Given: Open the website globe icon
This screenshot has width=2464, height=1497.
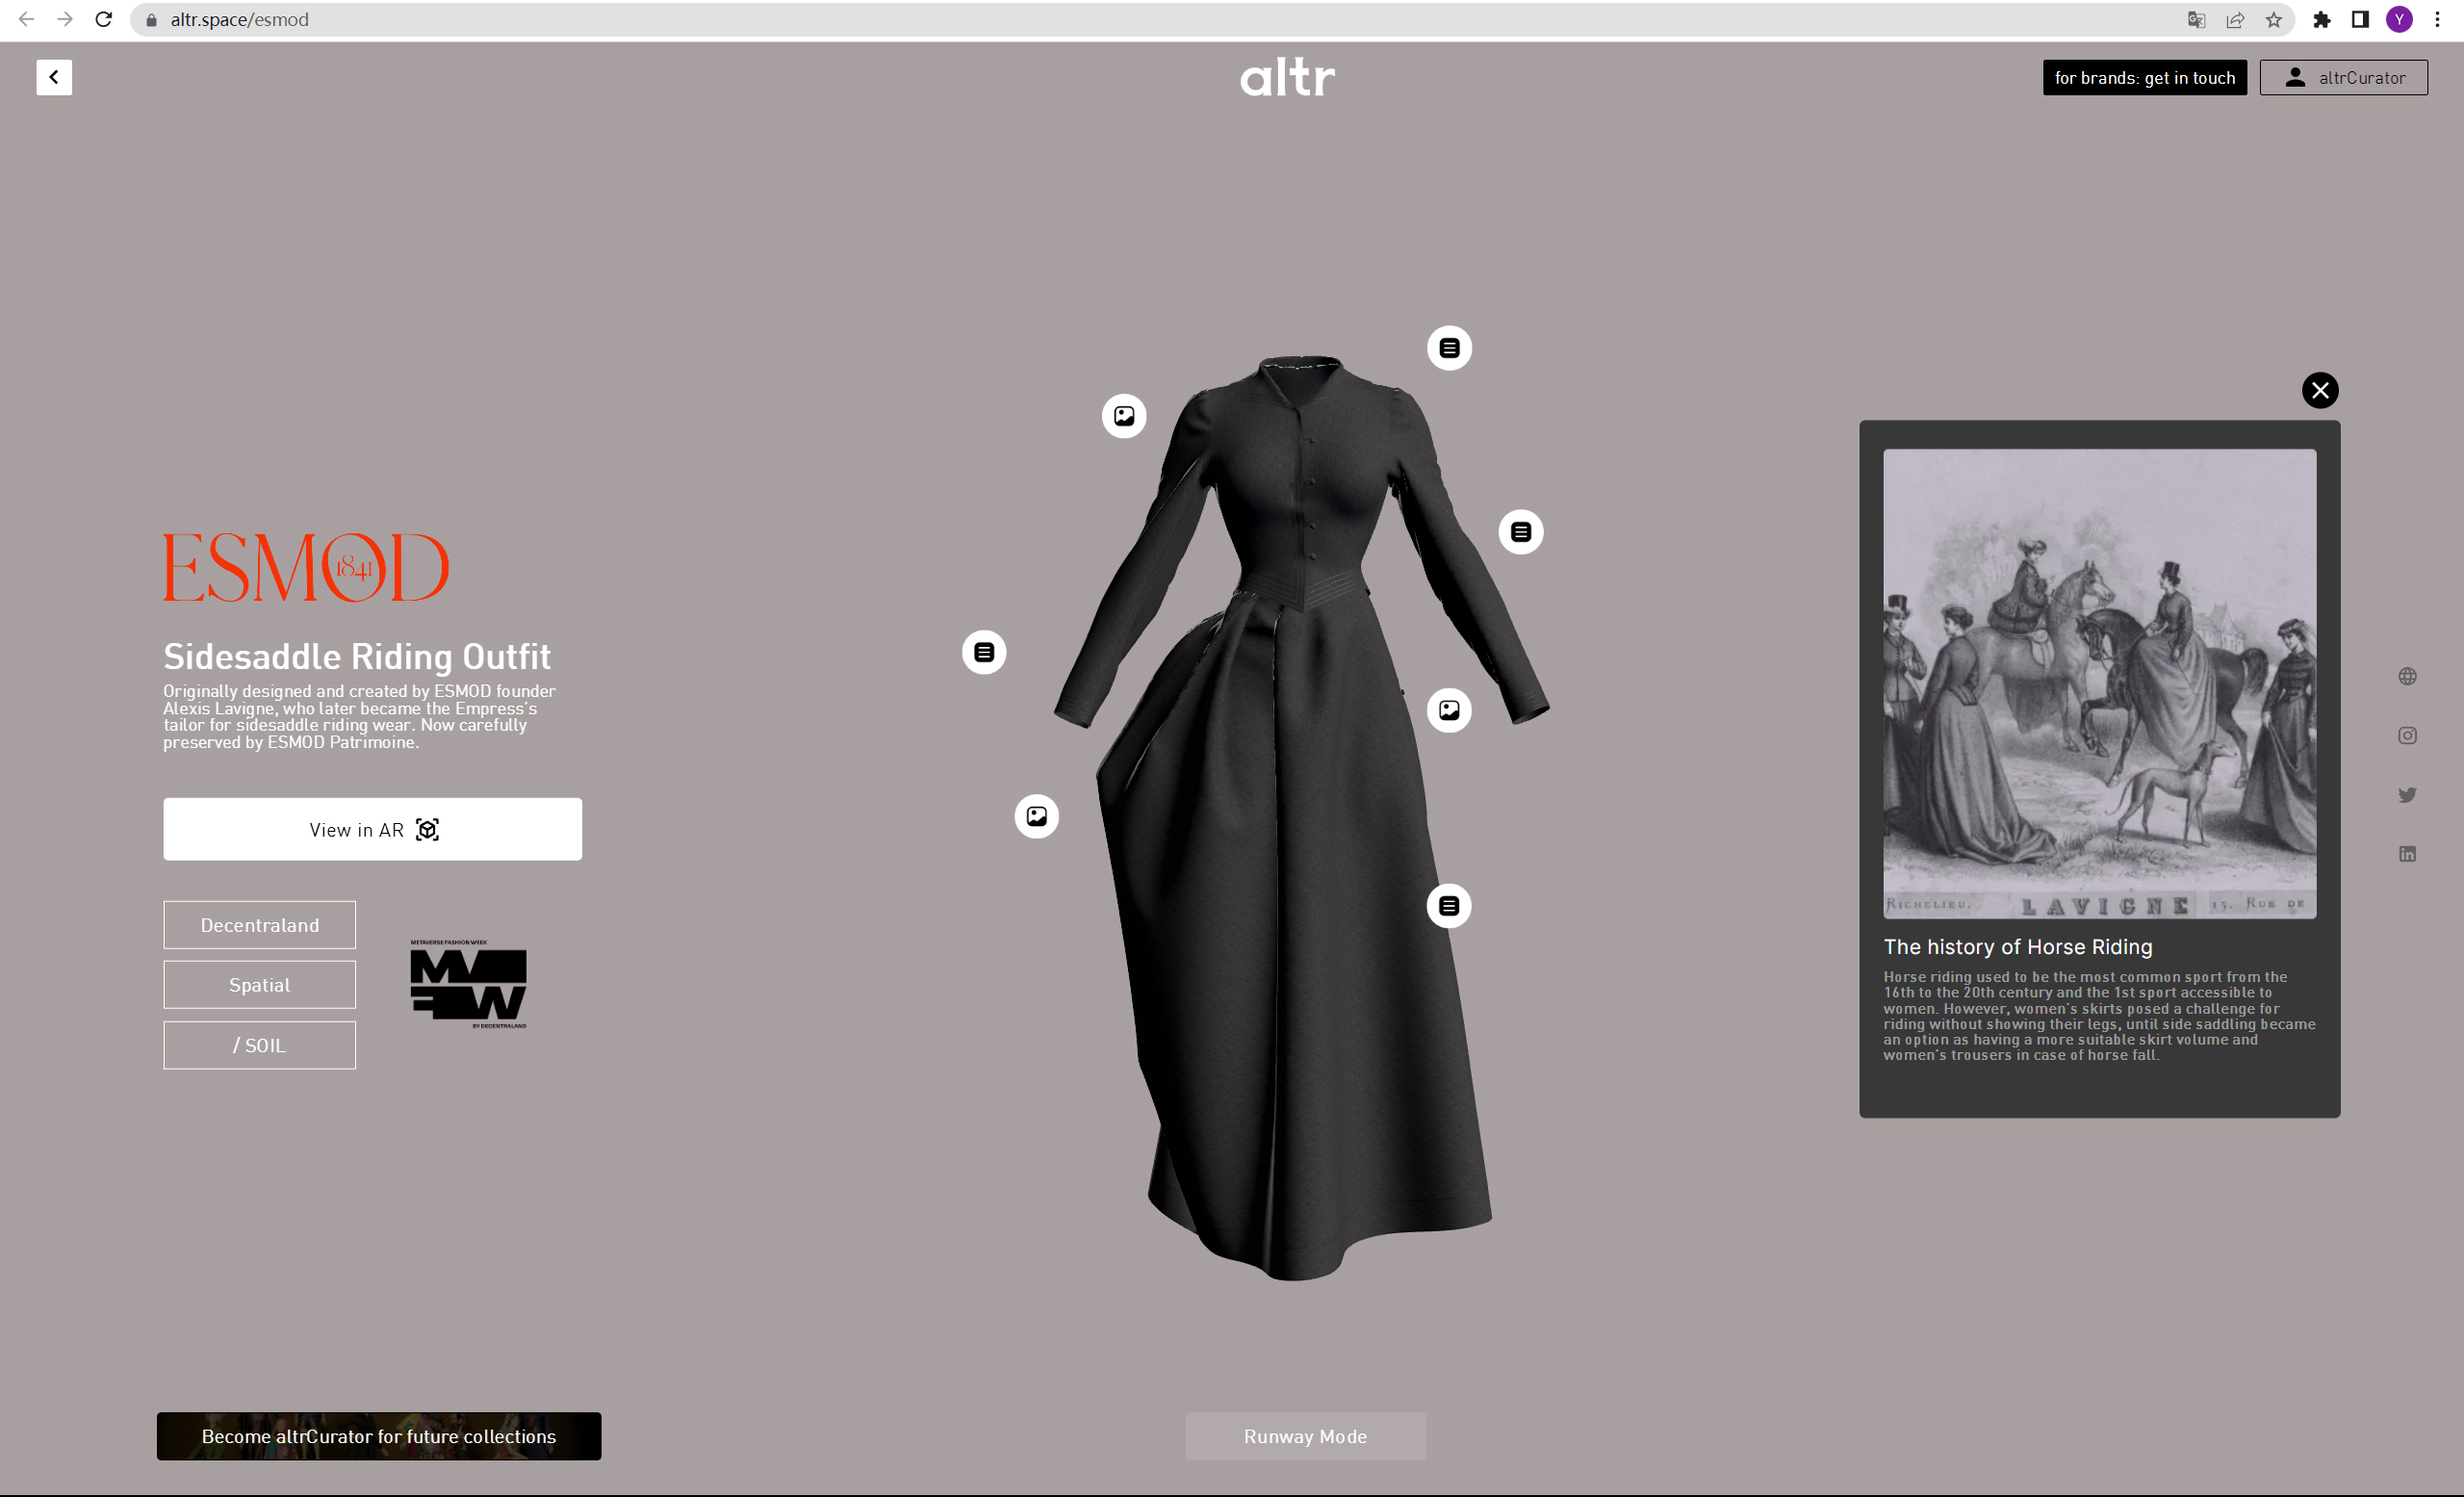Looking at the screenshot, I should click(x=2407, y=677).
